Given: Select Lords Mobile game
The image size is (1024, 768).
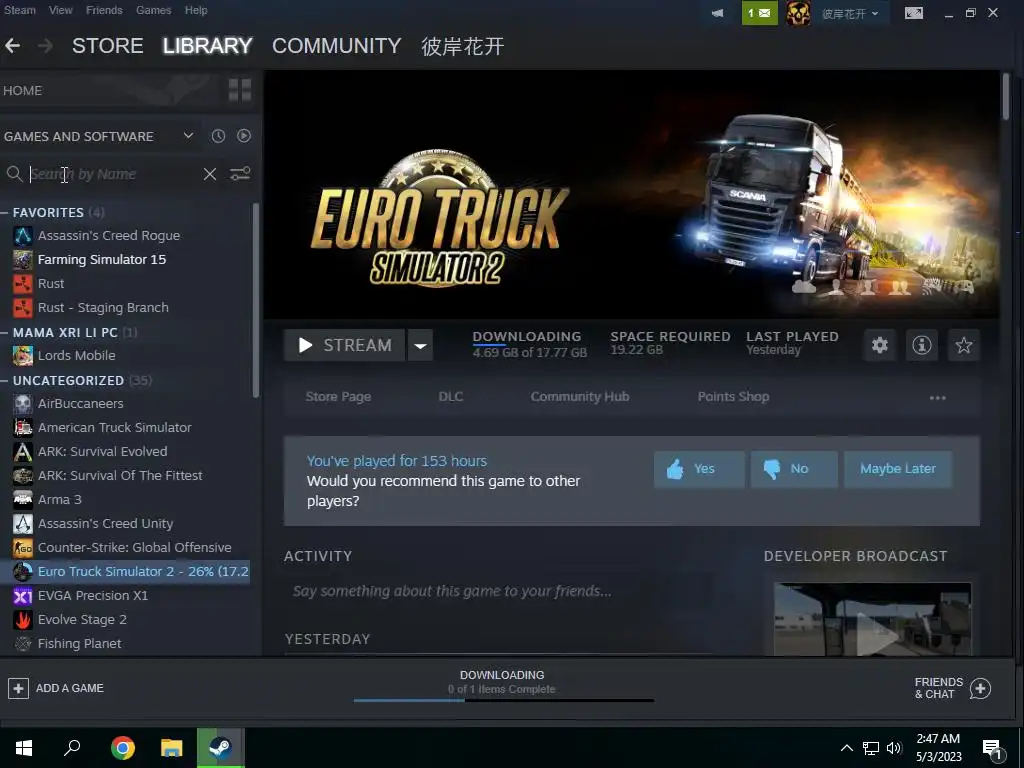Looking at the screenshot, I should (76, 355).
